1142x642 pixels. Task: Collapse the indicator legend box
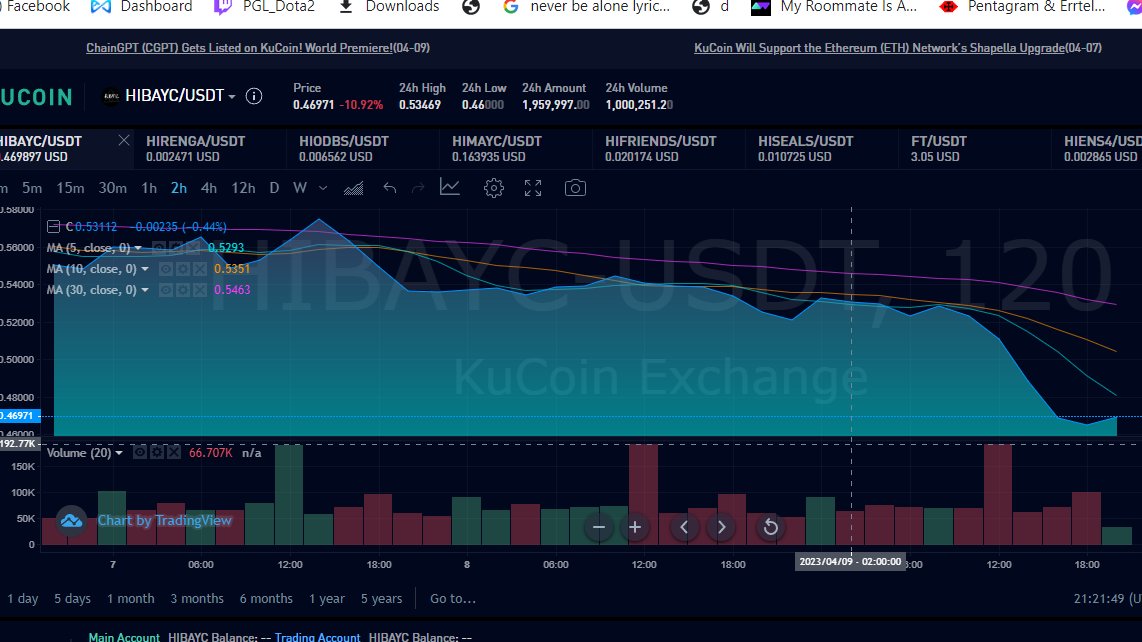pyautogui.click(x=53, y=227)
